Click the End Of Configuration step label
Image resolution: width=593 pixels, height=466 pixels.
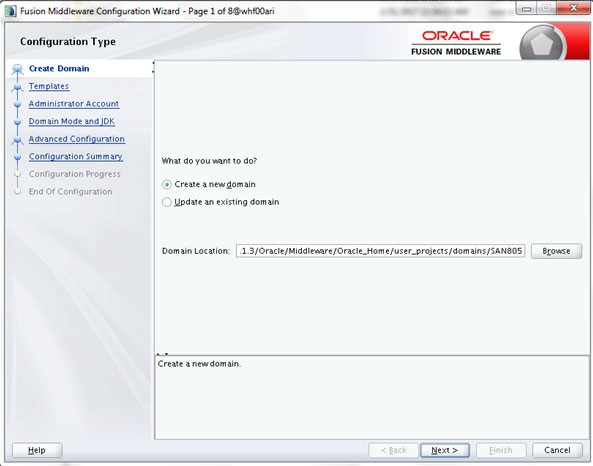[x=70, y=192]
